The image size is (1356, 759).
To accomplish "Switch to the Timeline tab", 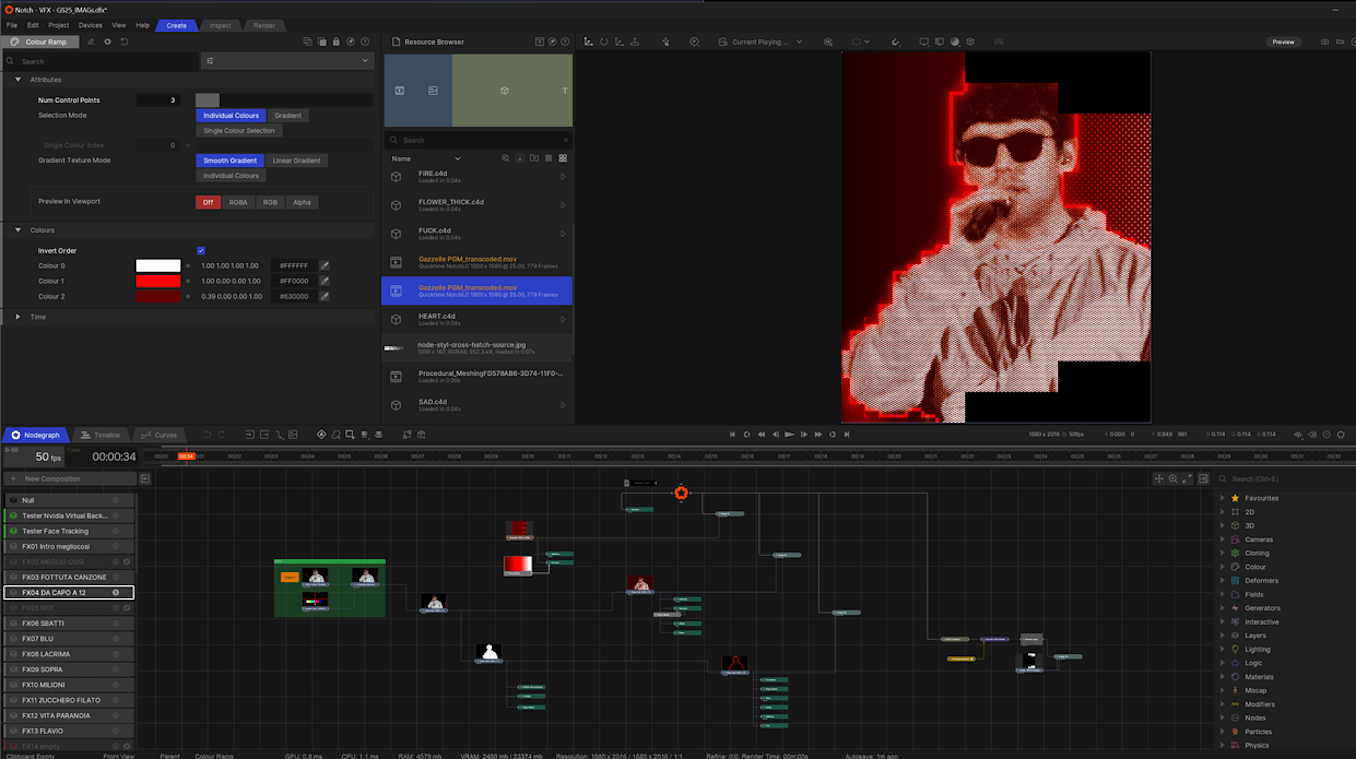I will coord(100,435).
